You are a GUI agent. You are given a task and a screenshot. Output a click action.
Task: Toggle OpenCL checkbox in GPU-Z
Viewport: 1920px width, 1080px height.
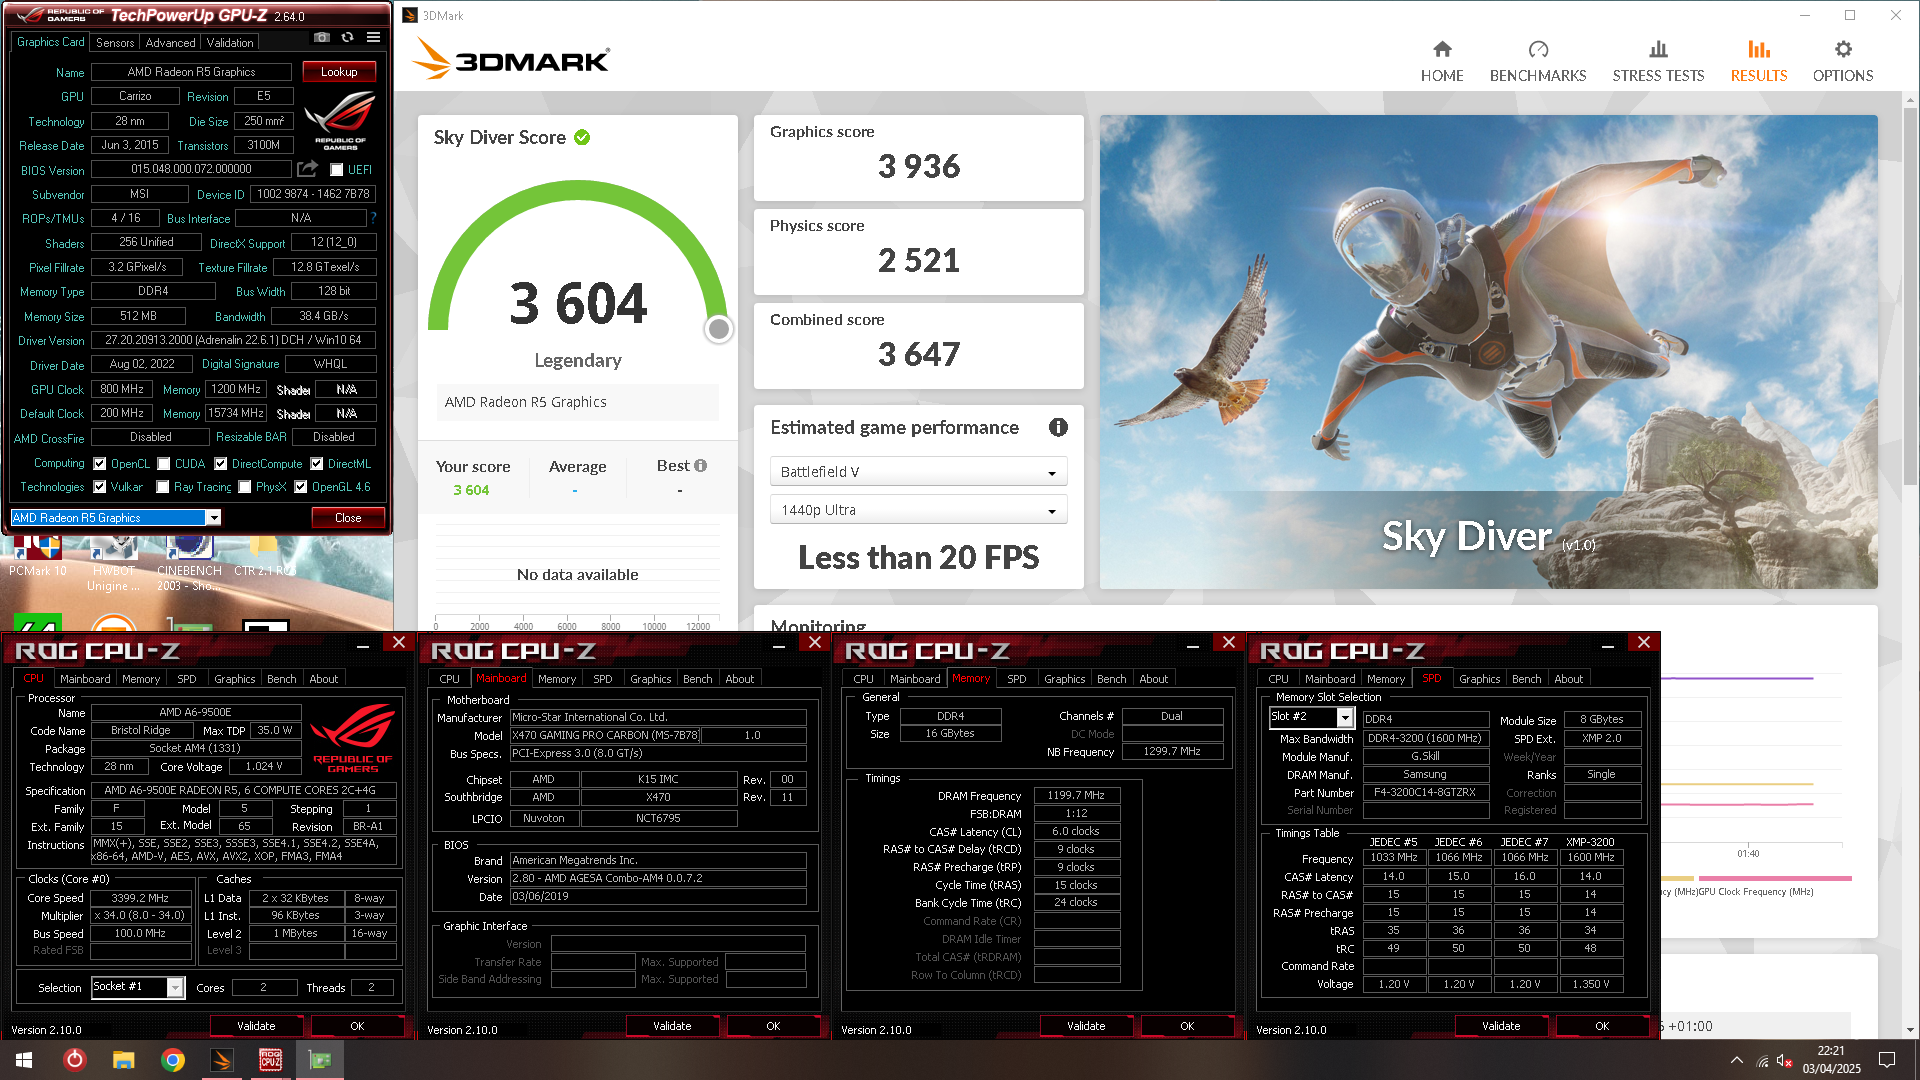(100, 464)
